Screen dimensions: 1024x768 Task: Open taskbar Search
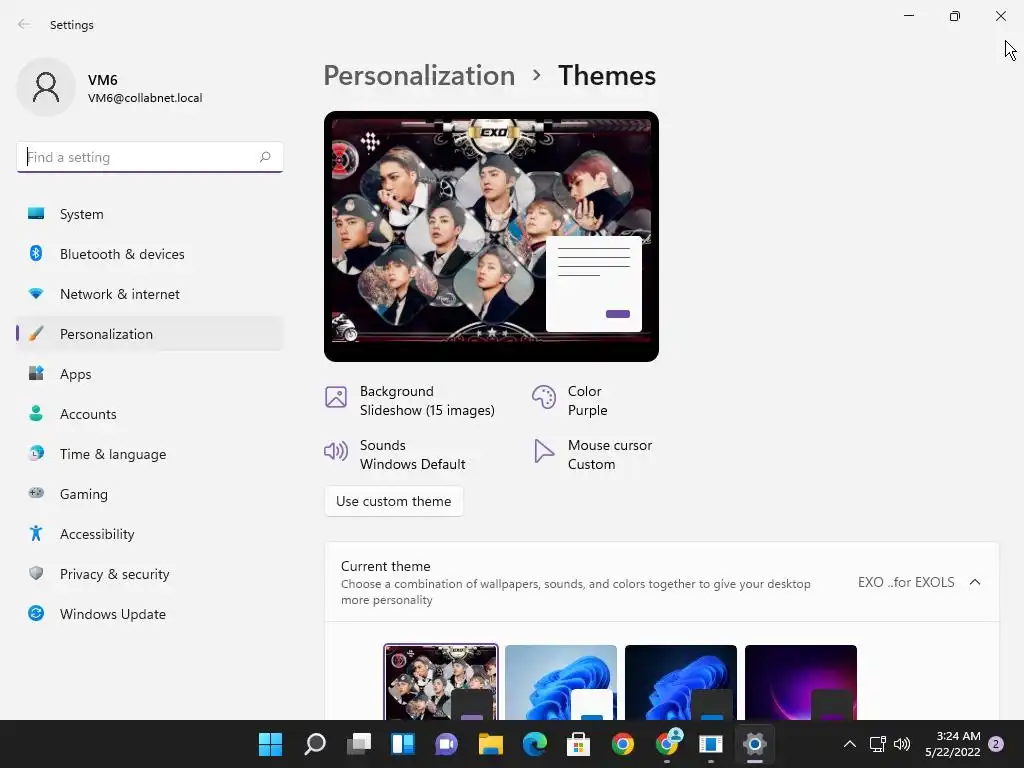[315, 744]
